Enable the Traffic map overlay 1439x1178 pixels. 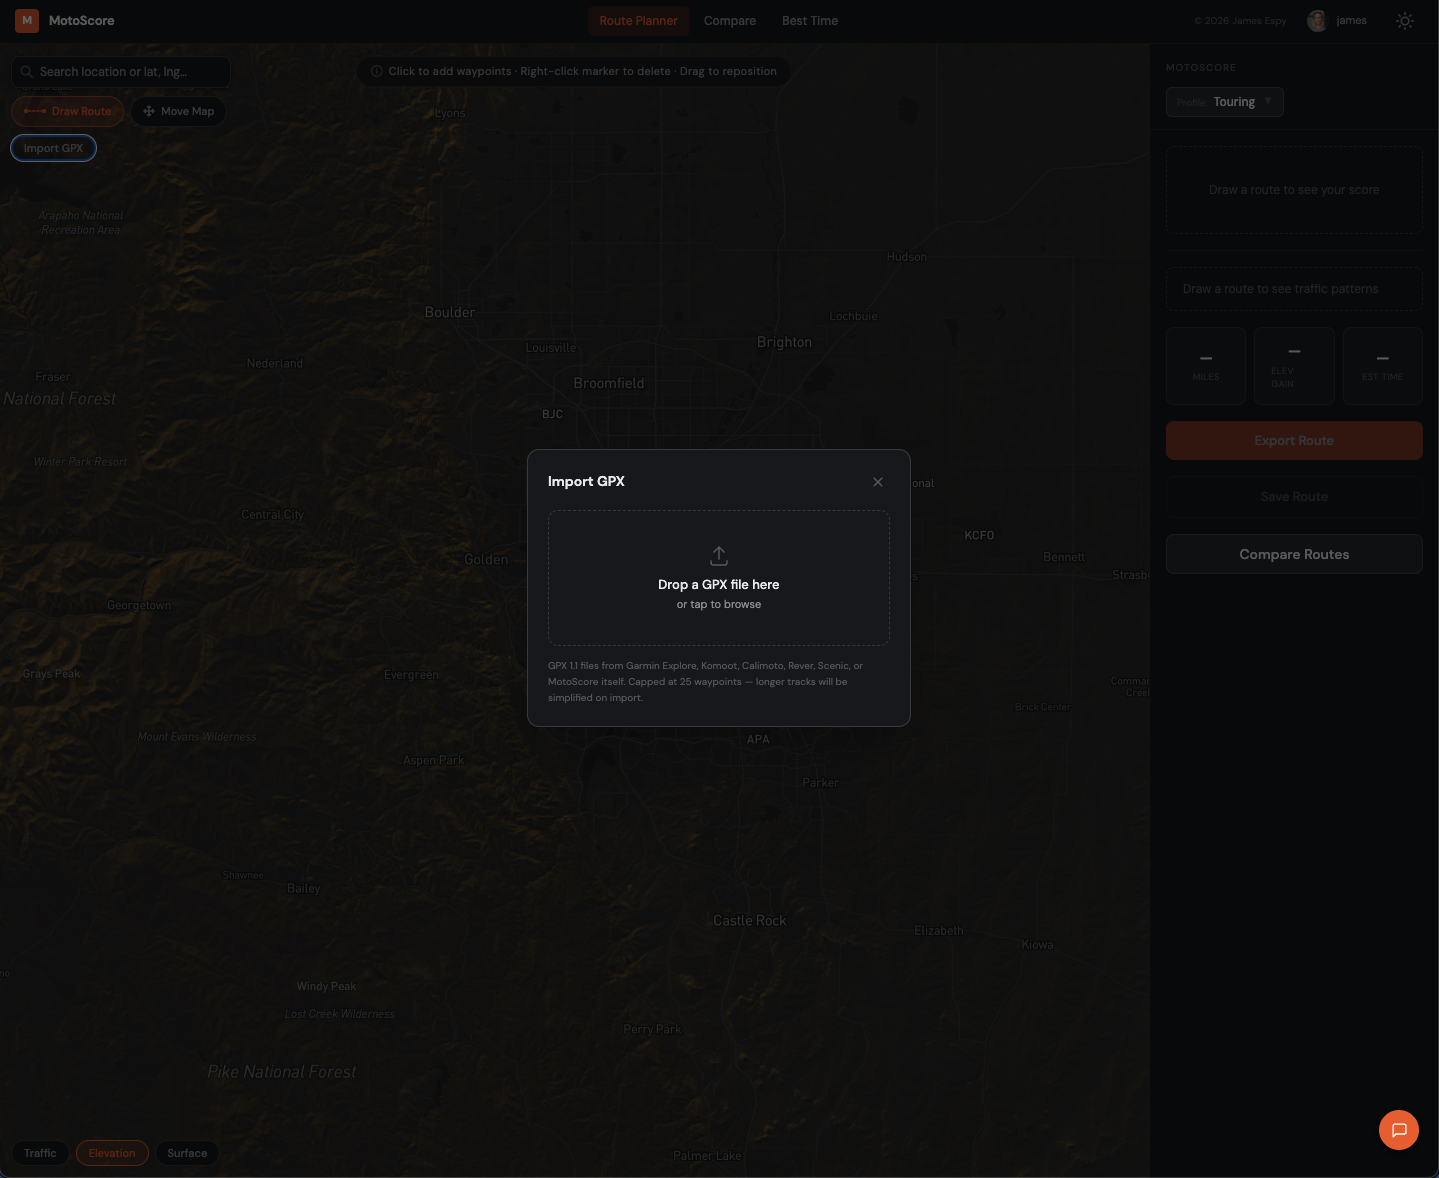point(40,1152)
